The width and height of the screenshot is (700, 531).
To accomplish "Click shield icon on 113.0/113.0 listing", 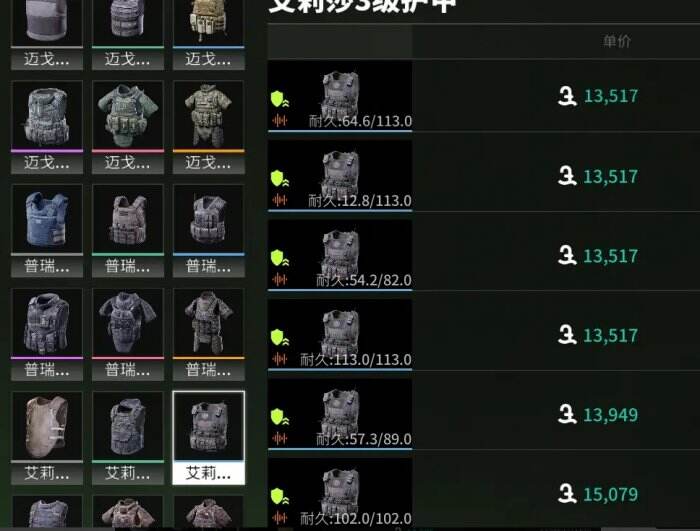I will 279,337.
